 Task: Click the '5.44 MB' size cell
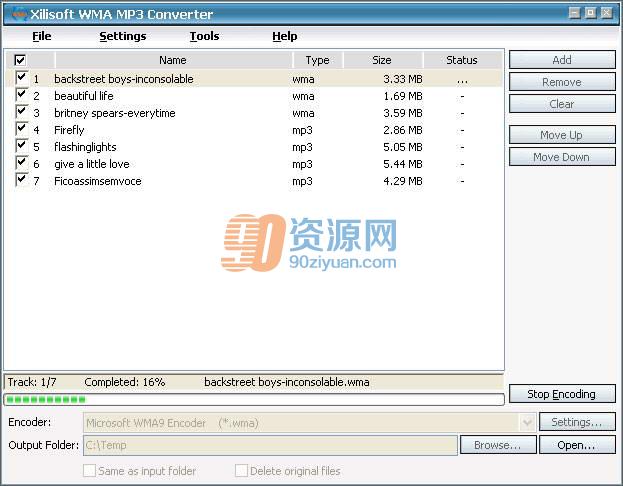(x=402, y=164)
